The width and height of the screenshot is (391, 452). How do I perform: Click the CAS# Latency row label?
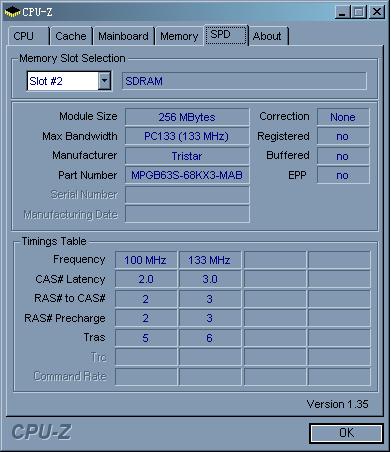tap(70, 279)
